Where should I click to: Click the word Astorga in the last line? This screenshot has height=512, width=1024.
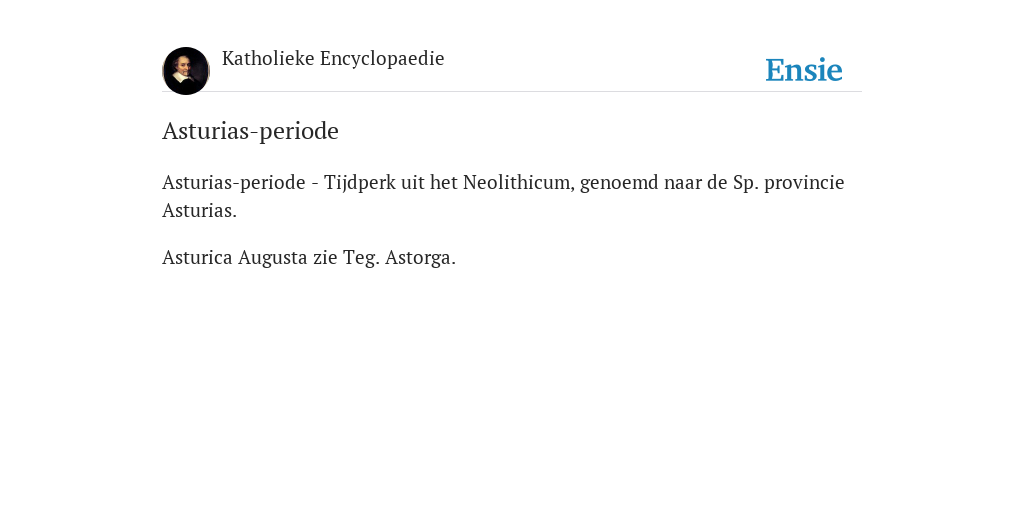coord(420,257)
